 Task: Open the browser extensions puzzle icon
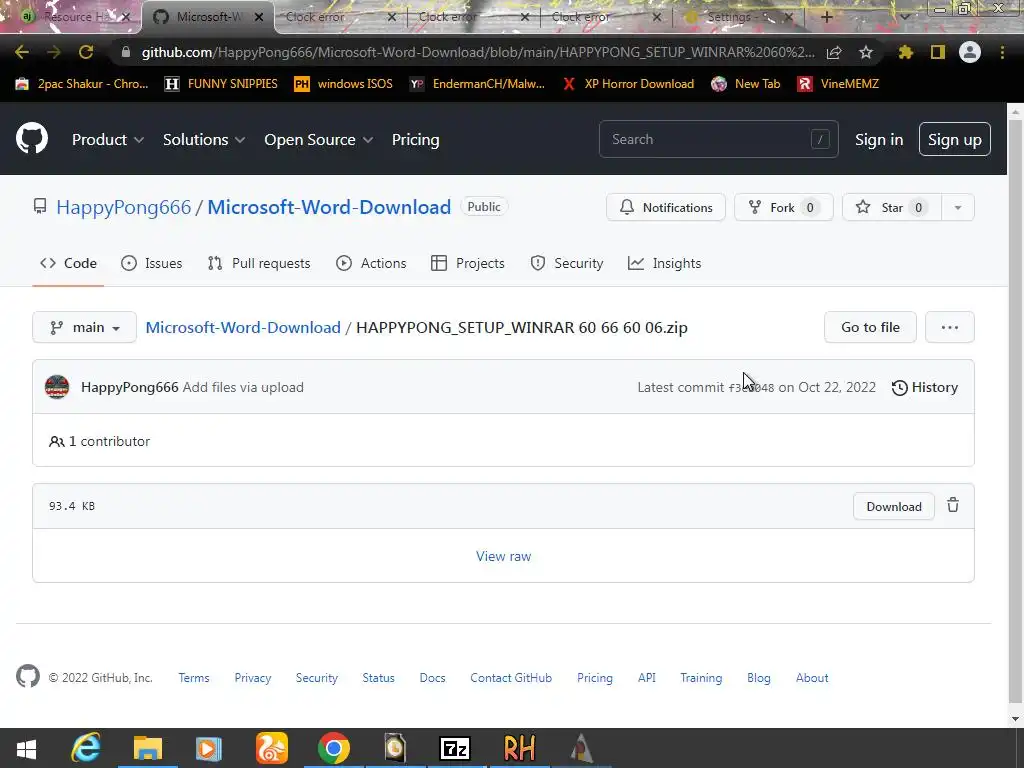[x=905, y=52]
